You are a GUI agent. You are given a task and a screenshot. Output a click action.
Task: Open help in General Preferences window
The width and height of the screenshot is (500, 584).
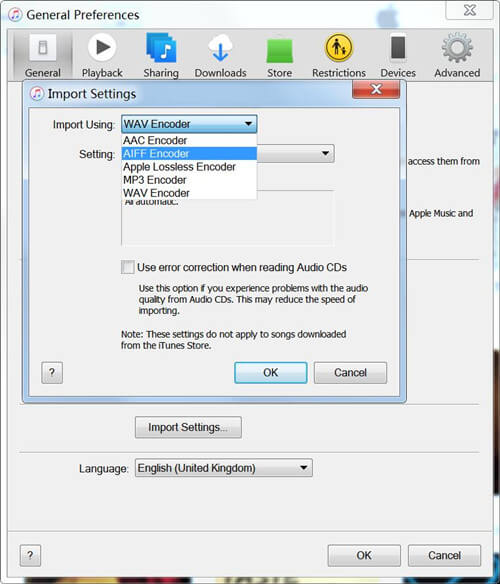click(30, 555)
